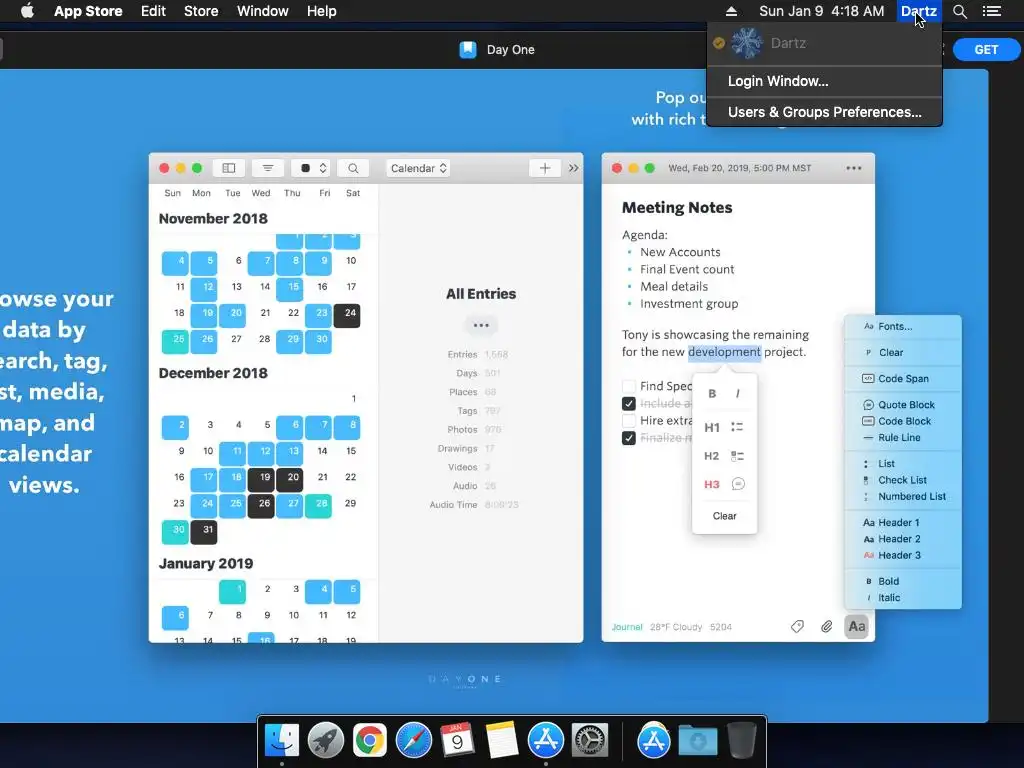This screenshot has width=1024, height=768.
Task: Uncheck the struck-through Finalize checkbox
Action: pyautogui.click(x=629, y=438)
